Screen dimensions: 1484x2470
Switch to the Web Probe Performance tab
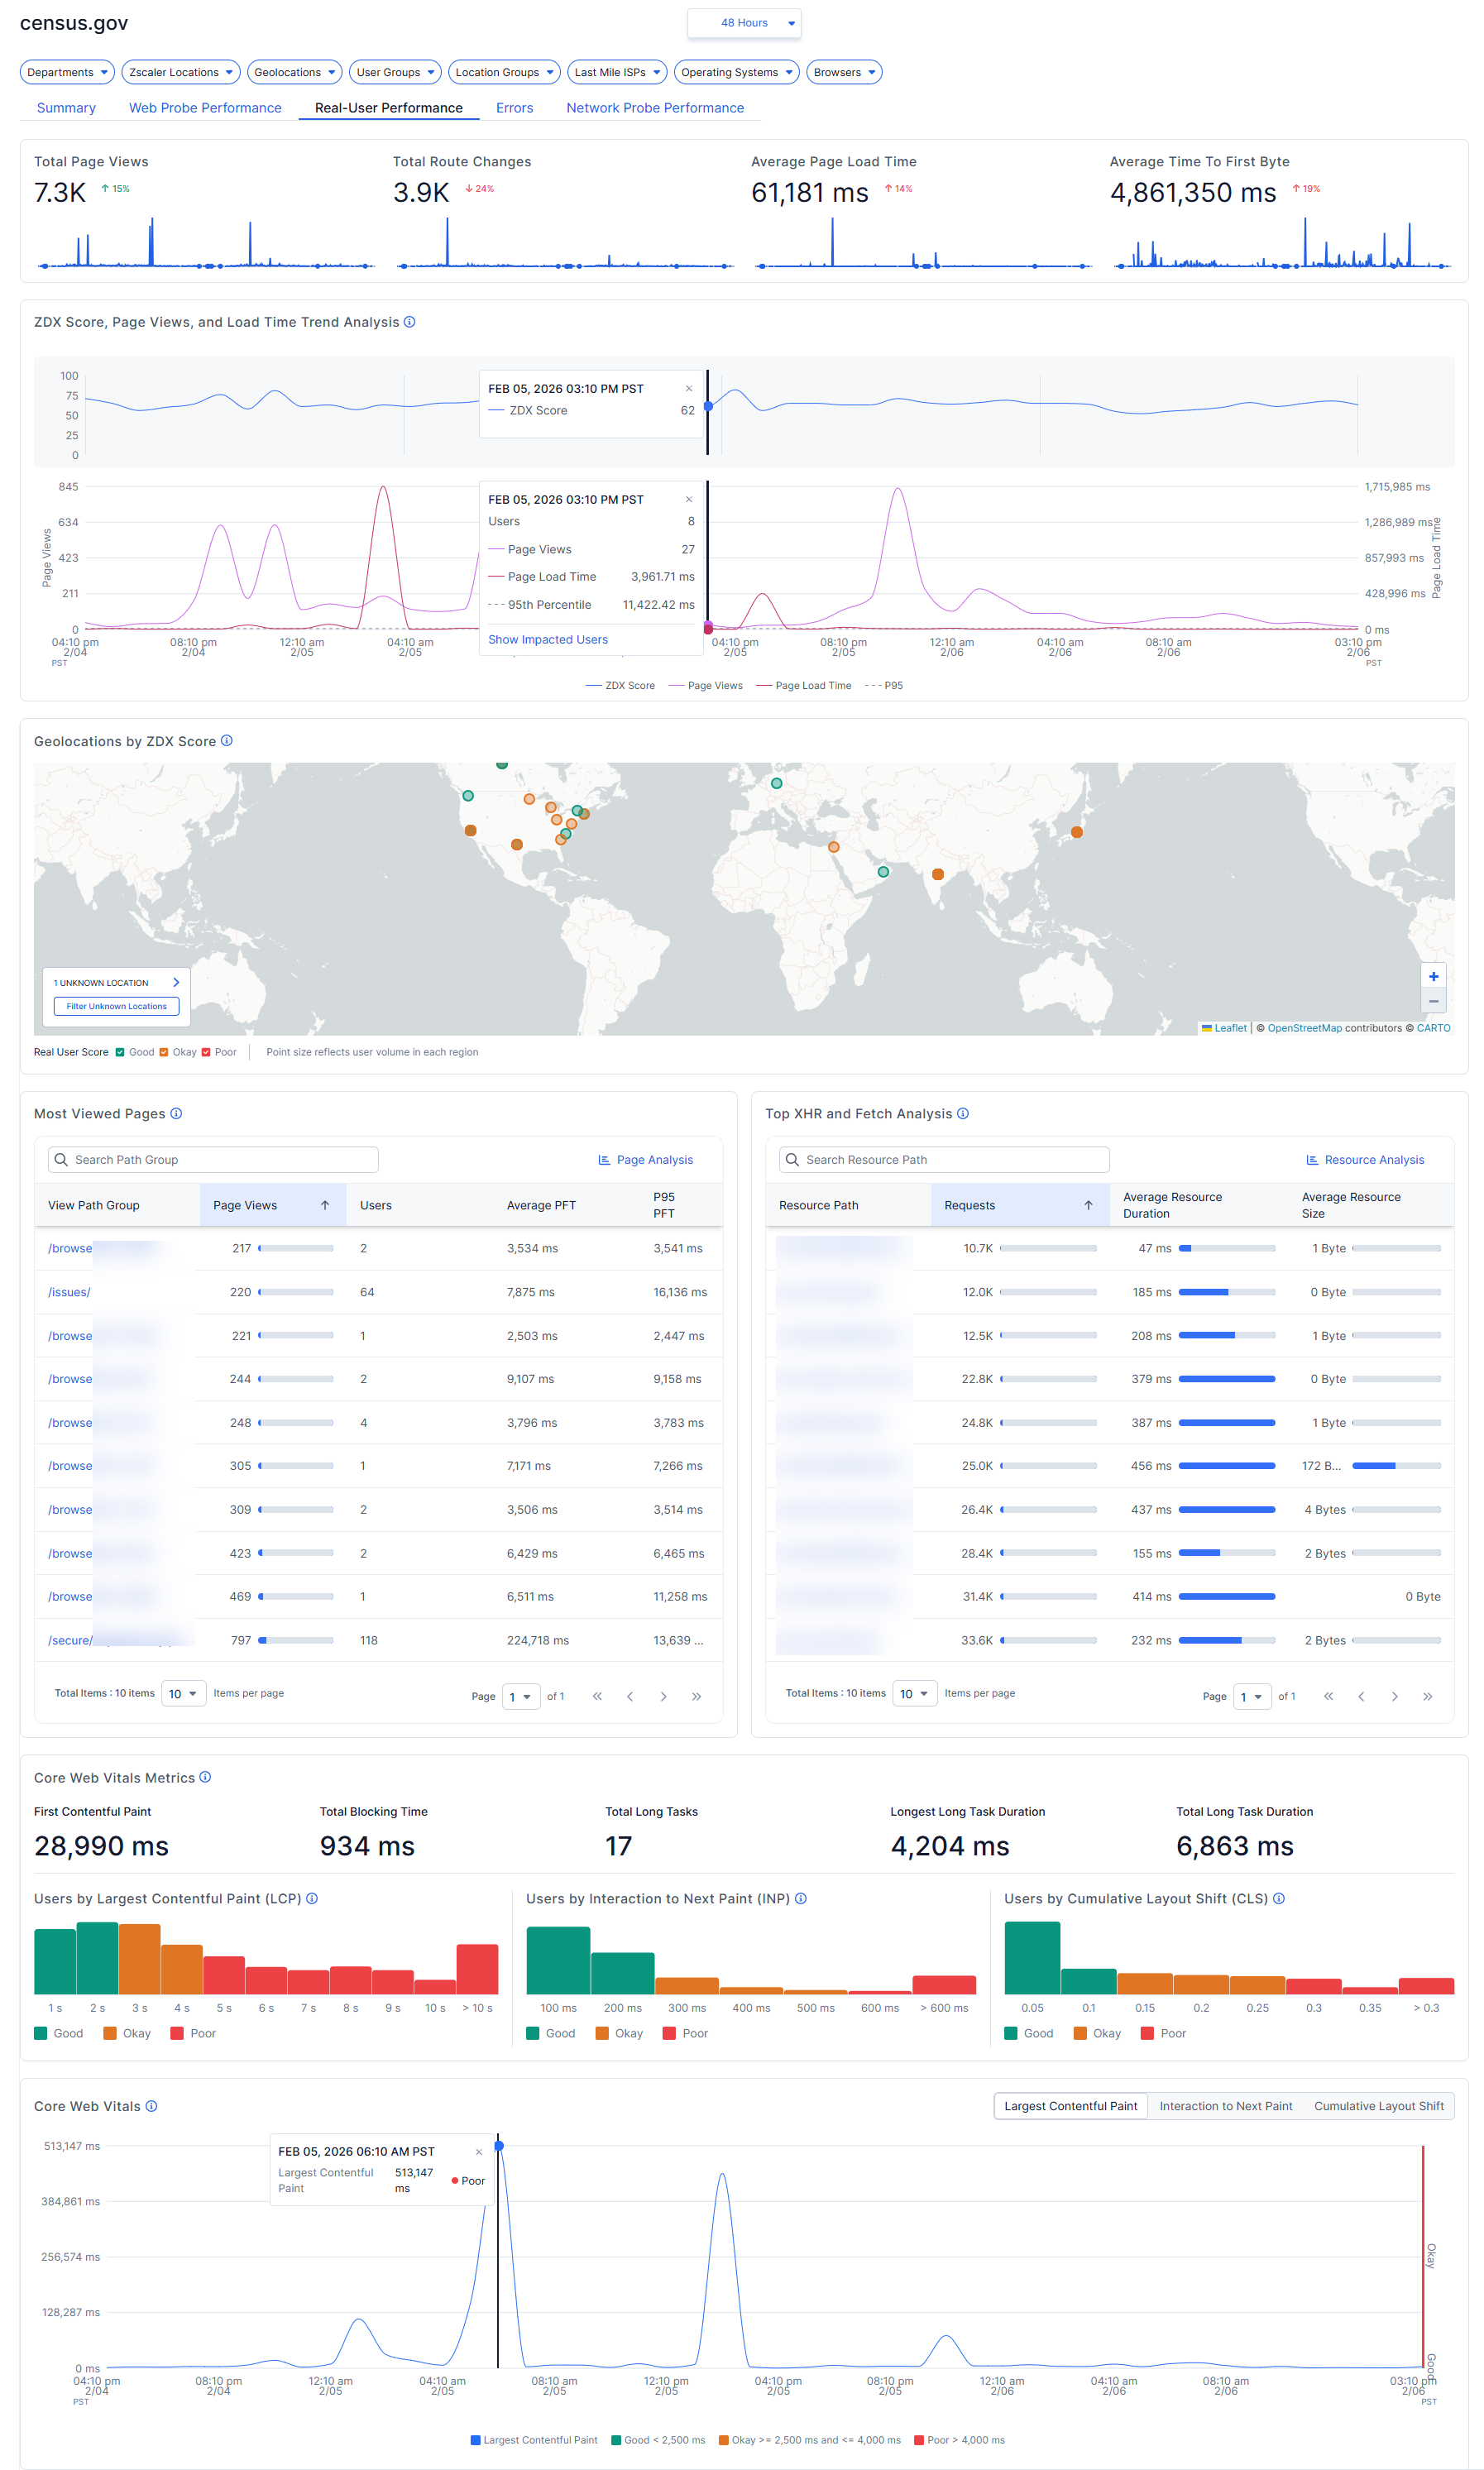click(205, 108)
